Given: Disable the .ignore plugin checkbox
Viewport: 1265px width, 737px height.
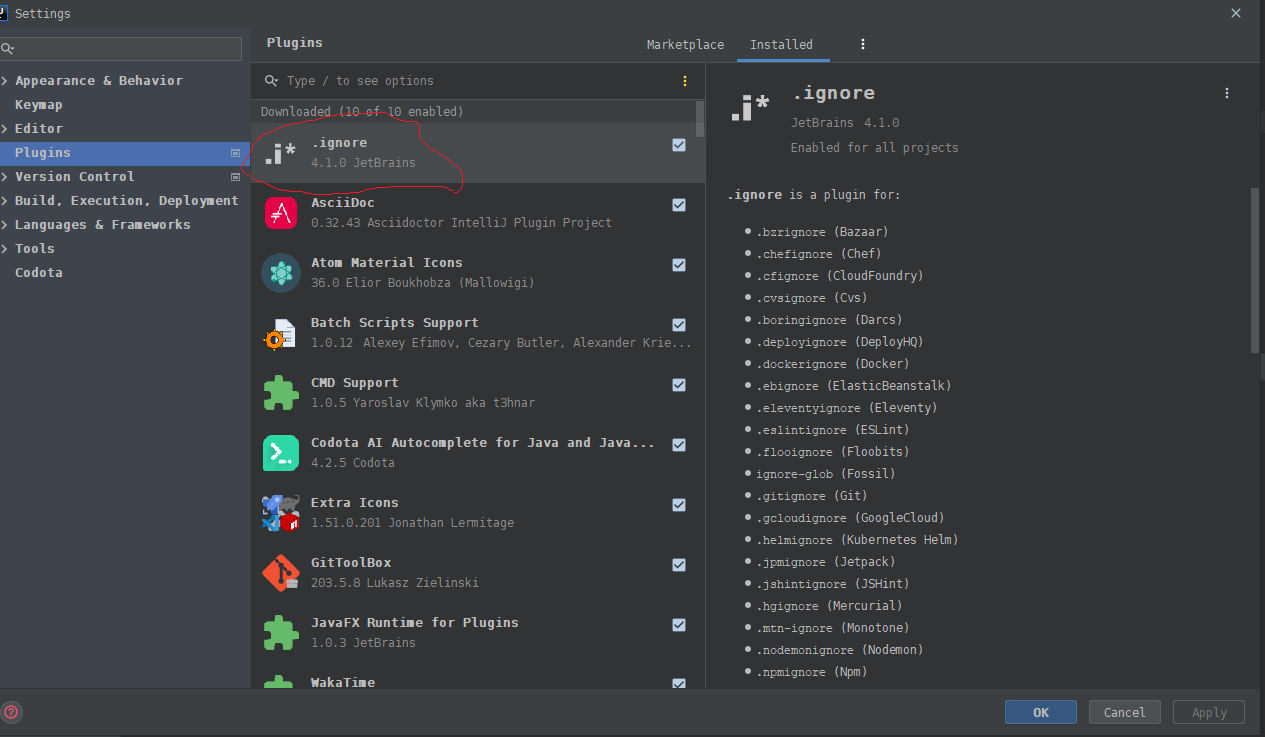Looking at the screenshot, I should 679,145.
